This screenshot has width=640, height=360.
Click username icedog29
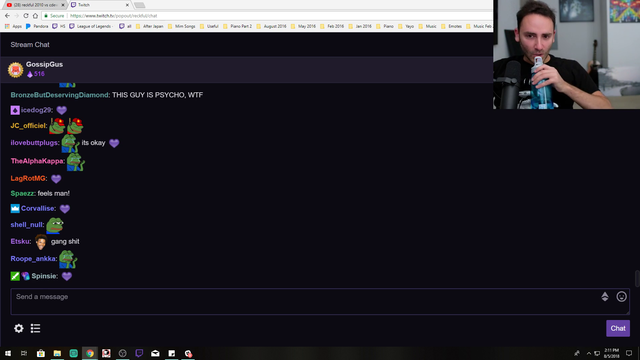[x=37, y=110]
